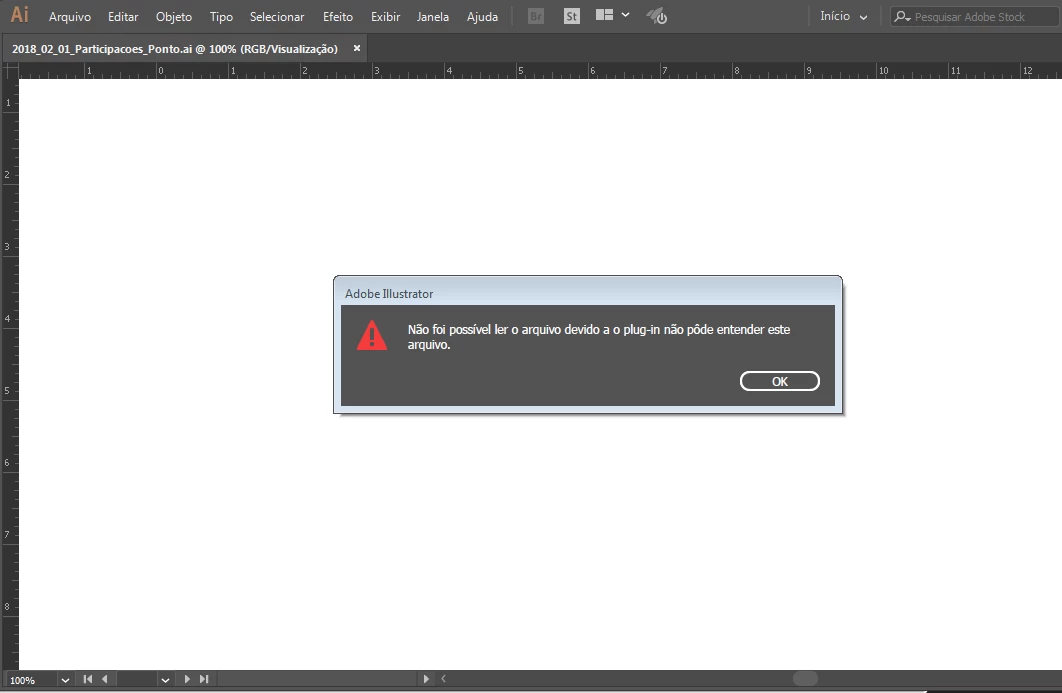Click OK in the Adobe Illustrator dialog
The image size is (1062, 693).
click(780, 381)
